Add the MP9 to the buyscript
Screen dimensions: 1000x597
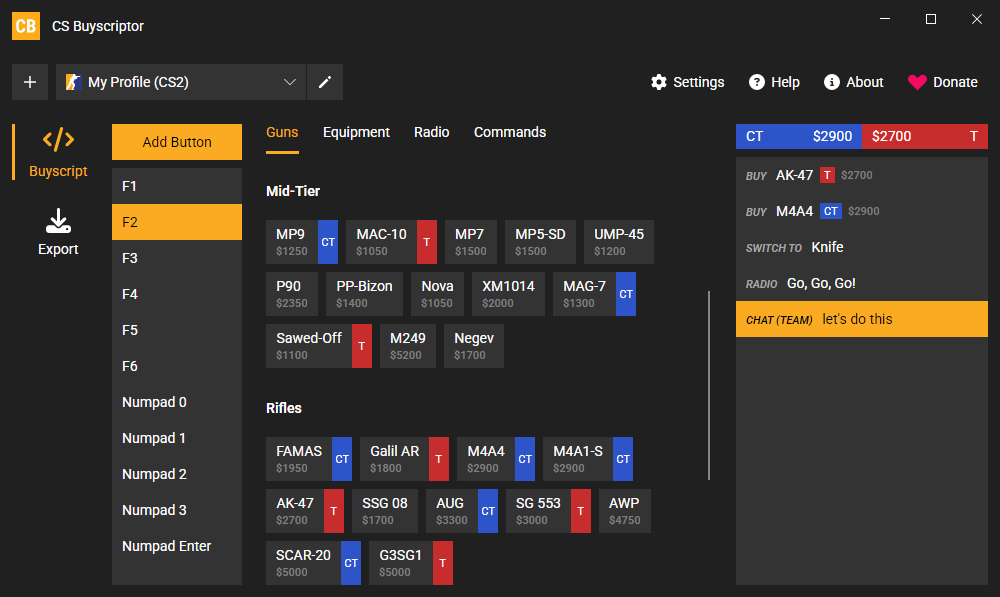click(x=302, y=242)
